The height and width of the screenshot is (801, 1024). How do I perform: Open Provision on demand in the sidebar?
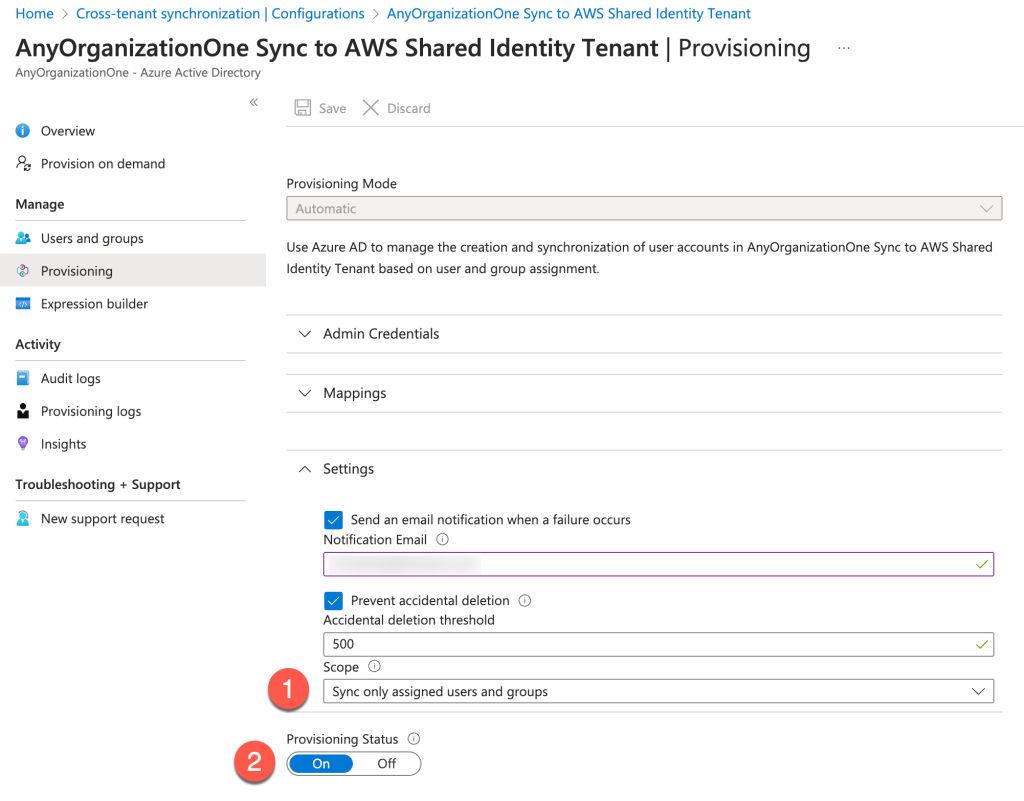pos(101,163)
